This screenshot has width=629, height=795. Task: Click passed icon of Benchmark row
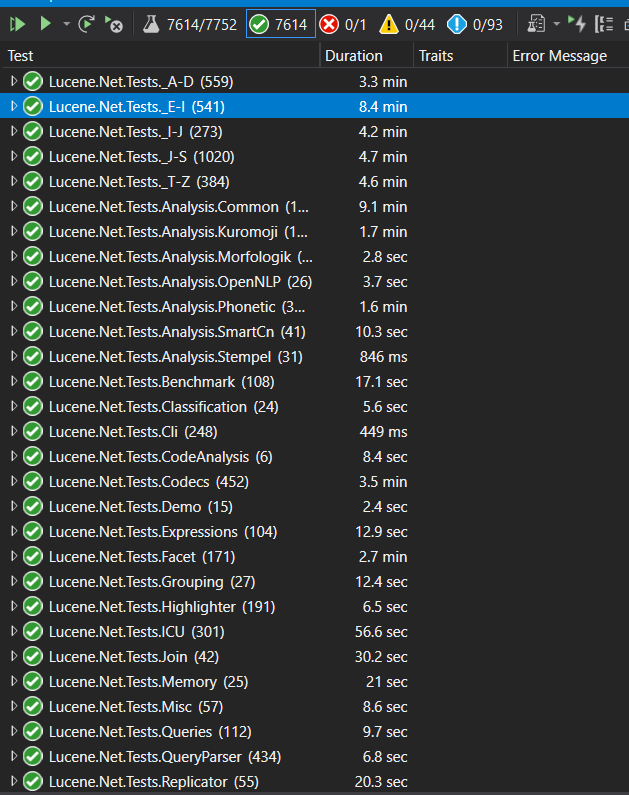(33, 382)
